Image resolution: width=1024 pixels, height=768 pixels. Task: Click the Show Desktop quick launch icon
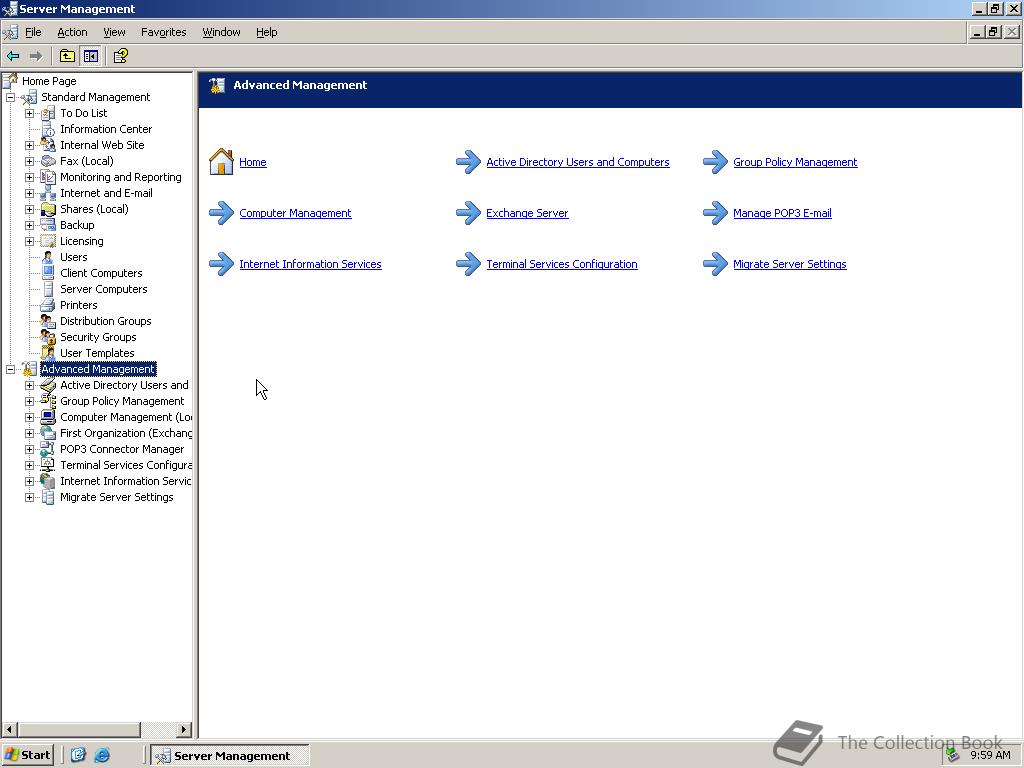pos(78,755)
